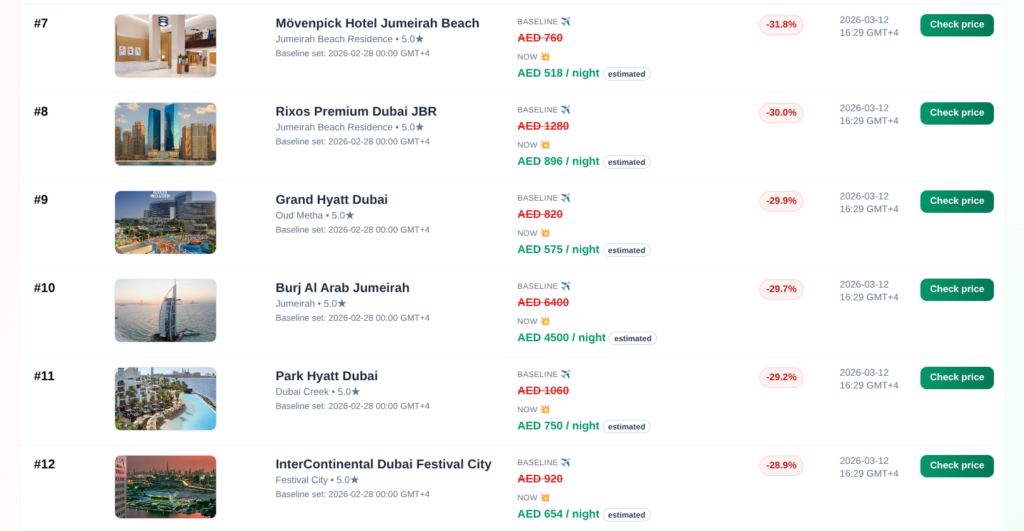Click the burst icon beside Grand Hyatt NOW label
The height and width of the screenshot is (531, 1024).
click(545, 233)
